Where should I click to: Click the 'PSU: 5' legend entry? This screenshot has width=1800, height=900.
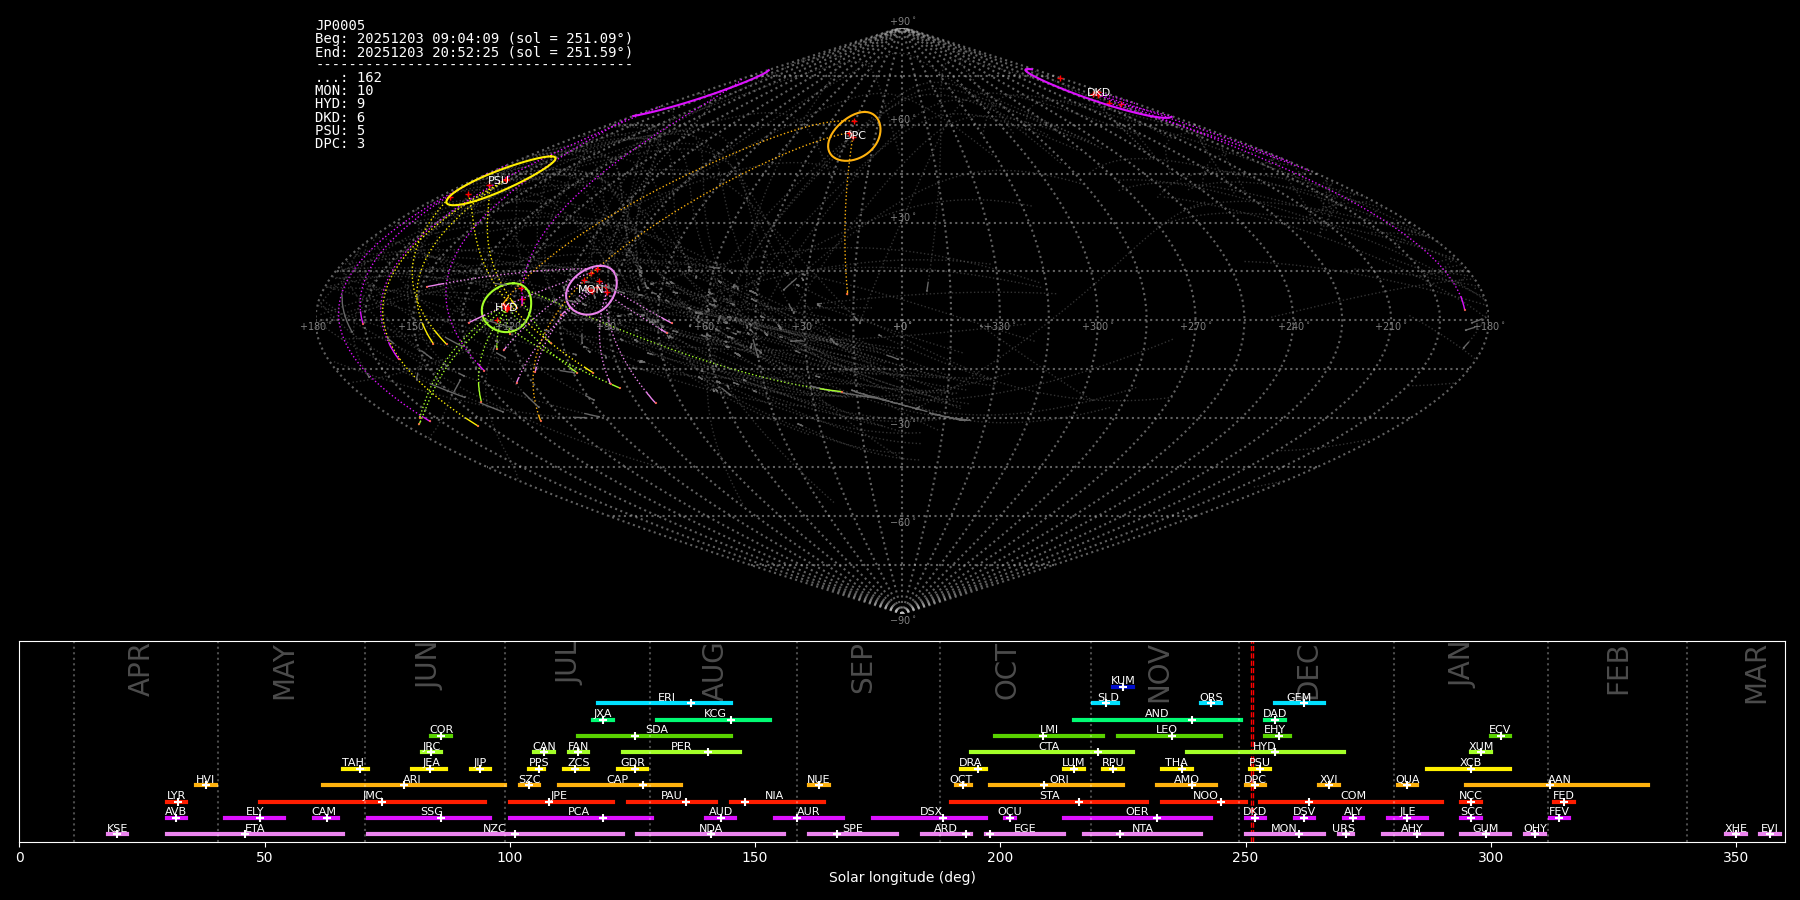pyautogui.click(x=340, y=131)
